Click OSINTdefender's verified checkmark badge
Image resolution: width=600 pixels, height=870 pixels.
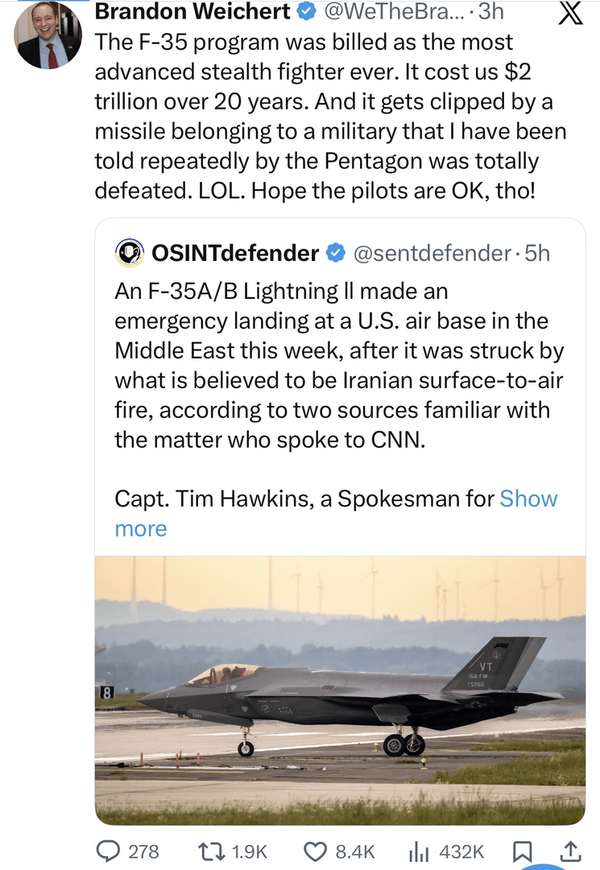pos(333,253)
